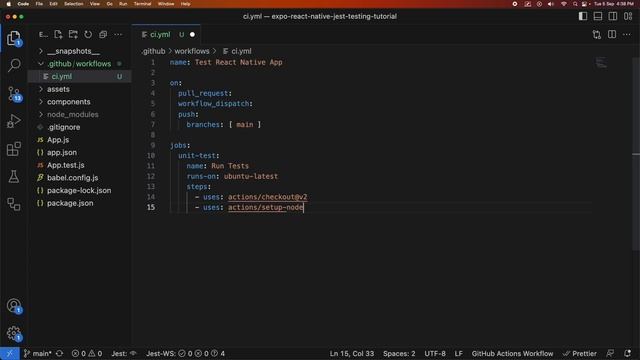Open the workflows breadcrumb dropdown
This screenshot has height=360, width=640.
[x=192, y=51]
